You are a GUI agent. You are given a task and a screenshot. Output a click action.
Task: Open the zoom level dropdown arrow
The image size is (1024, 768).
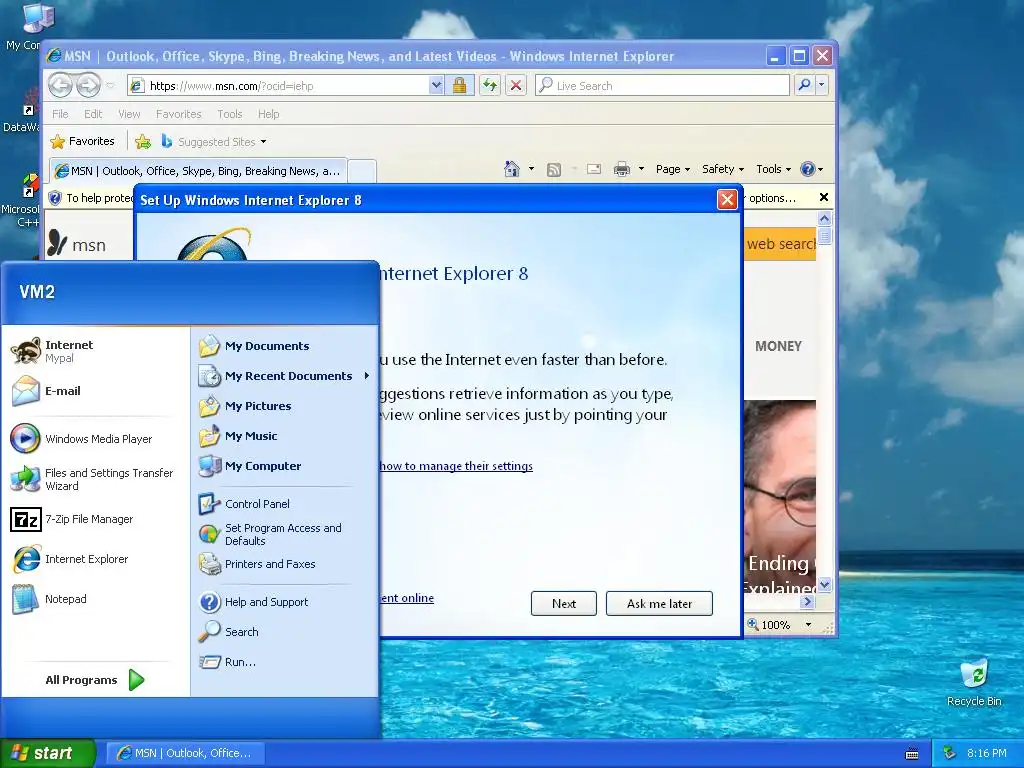808,625
